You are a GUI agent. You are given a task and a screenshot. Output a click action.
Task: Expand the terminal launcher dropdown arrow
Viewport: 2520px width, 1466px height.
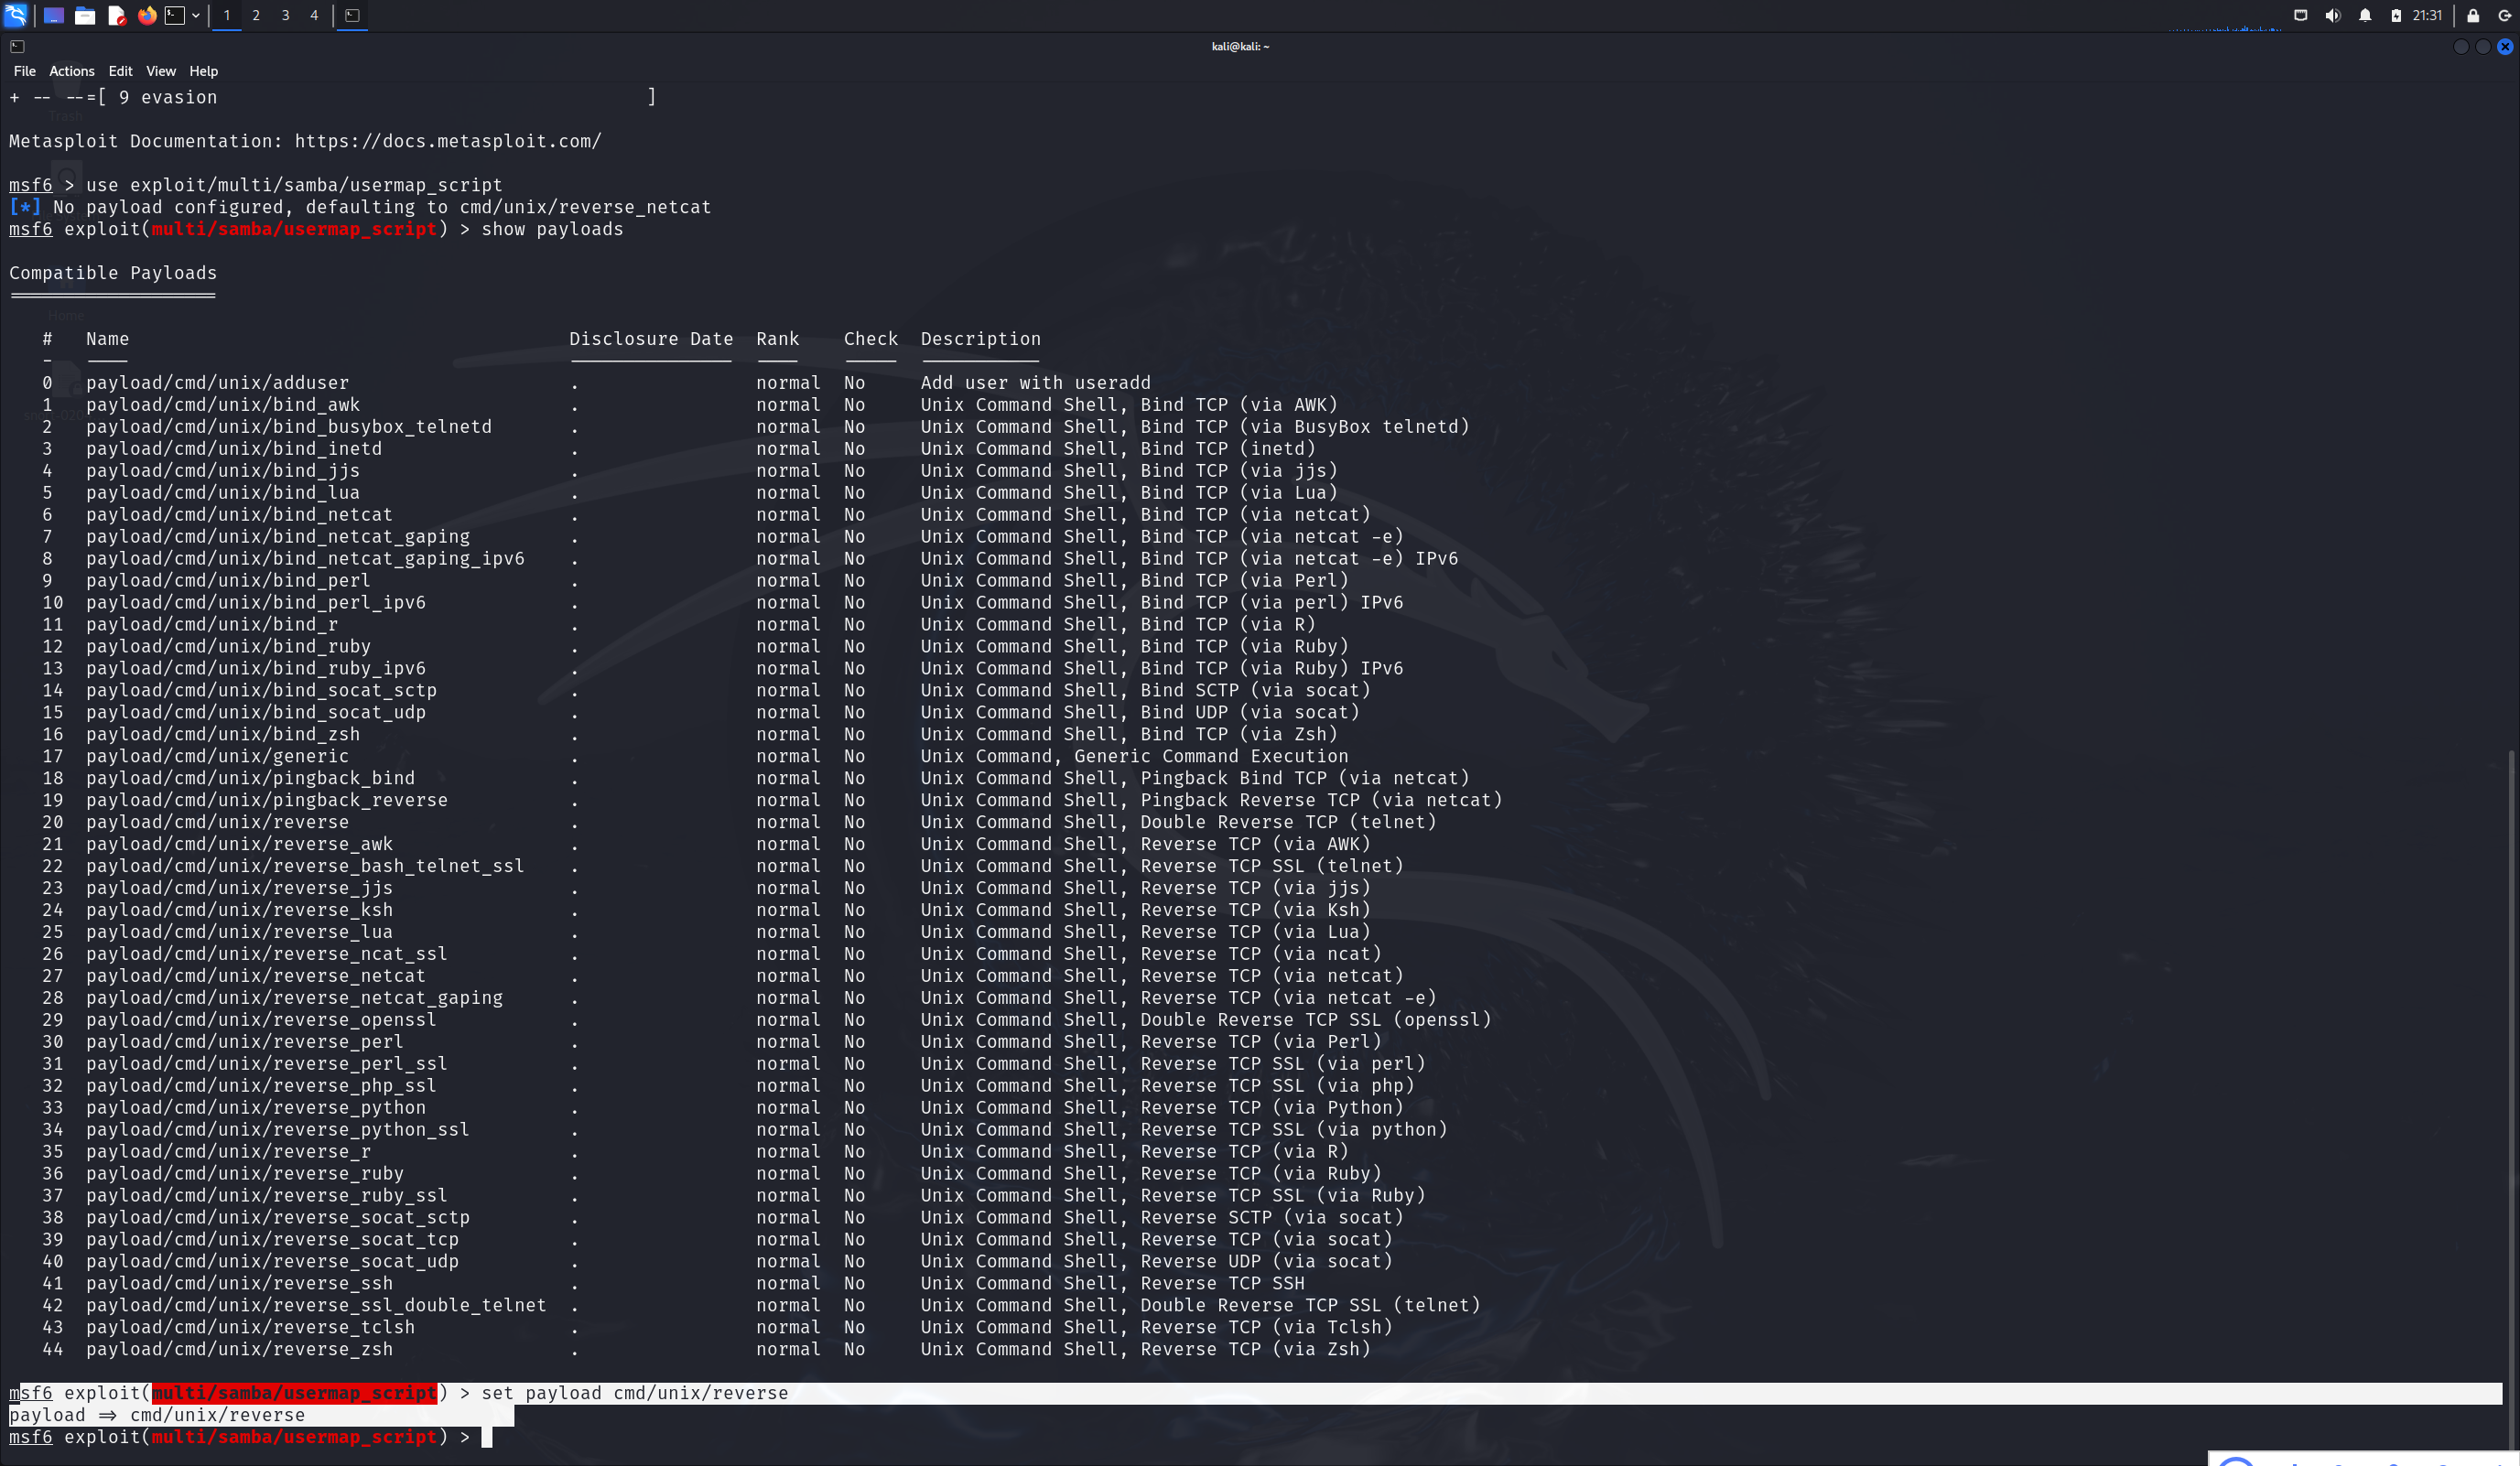pyautogui.click(x=196, y=15)
